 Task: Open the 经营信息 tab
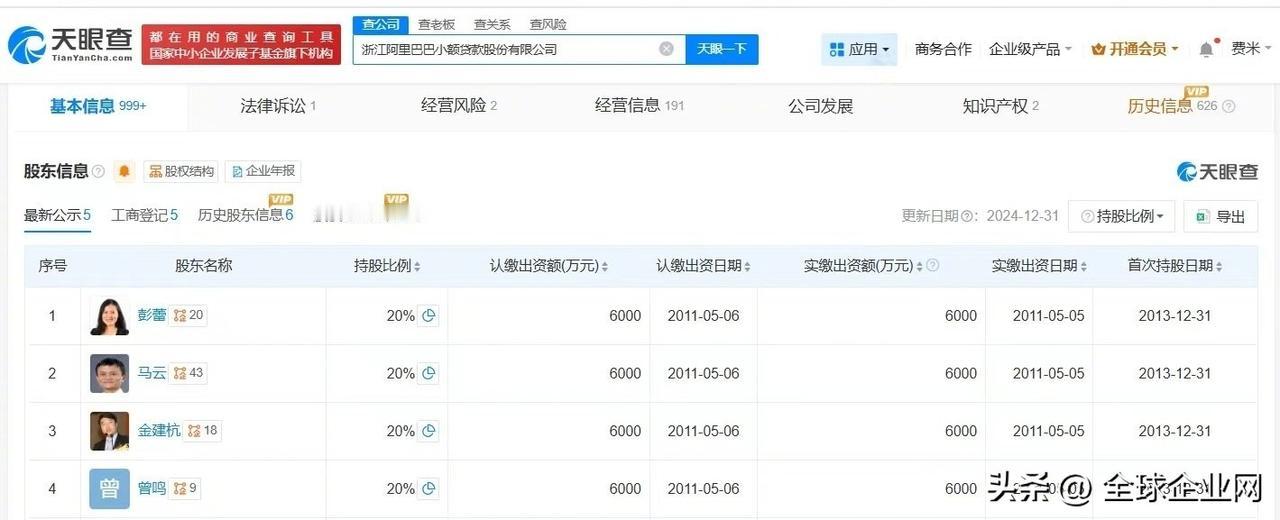click(x=639, y=106)
